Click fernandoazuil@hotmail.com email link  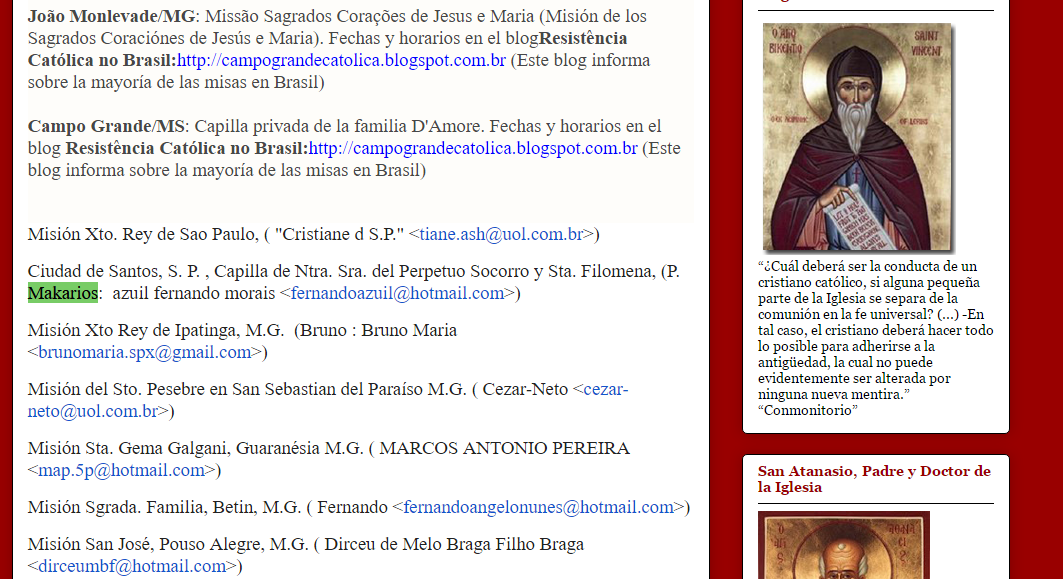click(x=397, y=294)
